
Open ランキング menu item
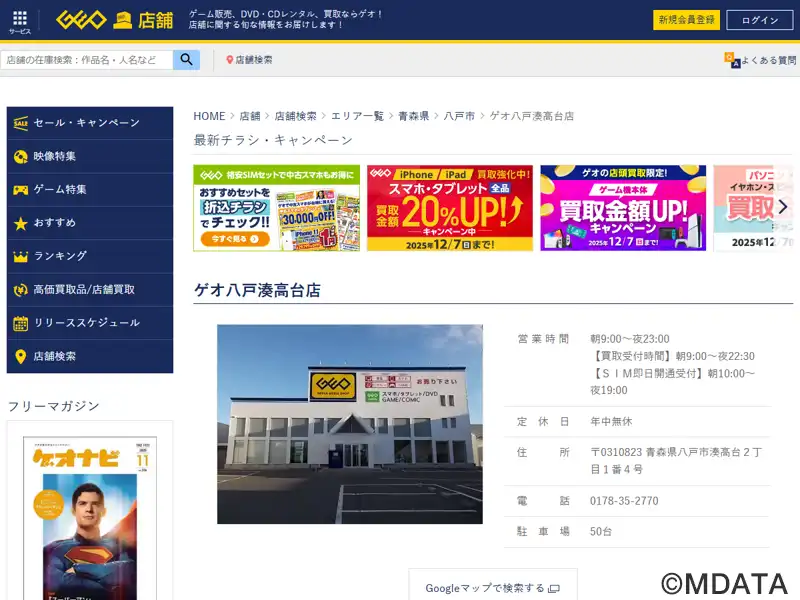tap(90, 256)
